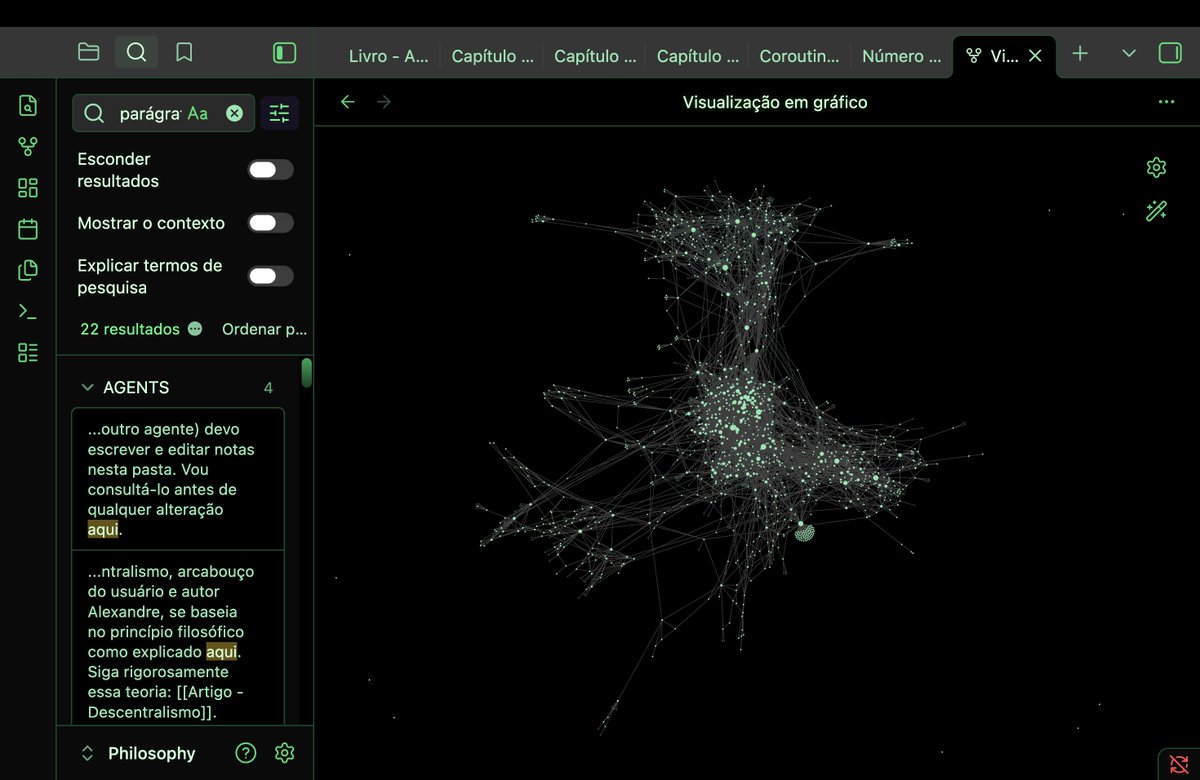This screenshot has width=1200, height=780.
Task: Collapse the AGENTS results group
Action: (x=87, y=388)
